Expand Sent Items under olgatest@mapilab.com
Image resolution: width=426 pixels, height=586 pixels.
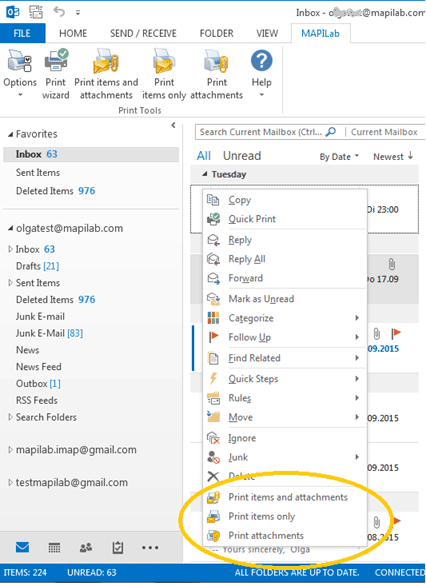[10, 283]
